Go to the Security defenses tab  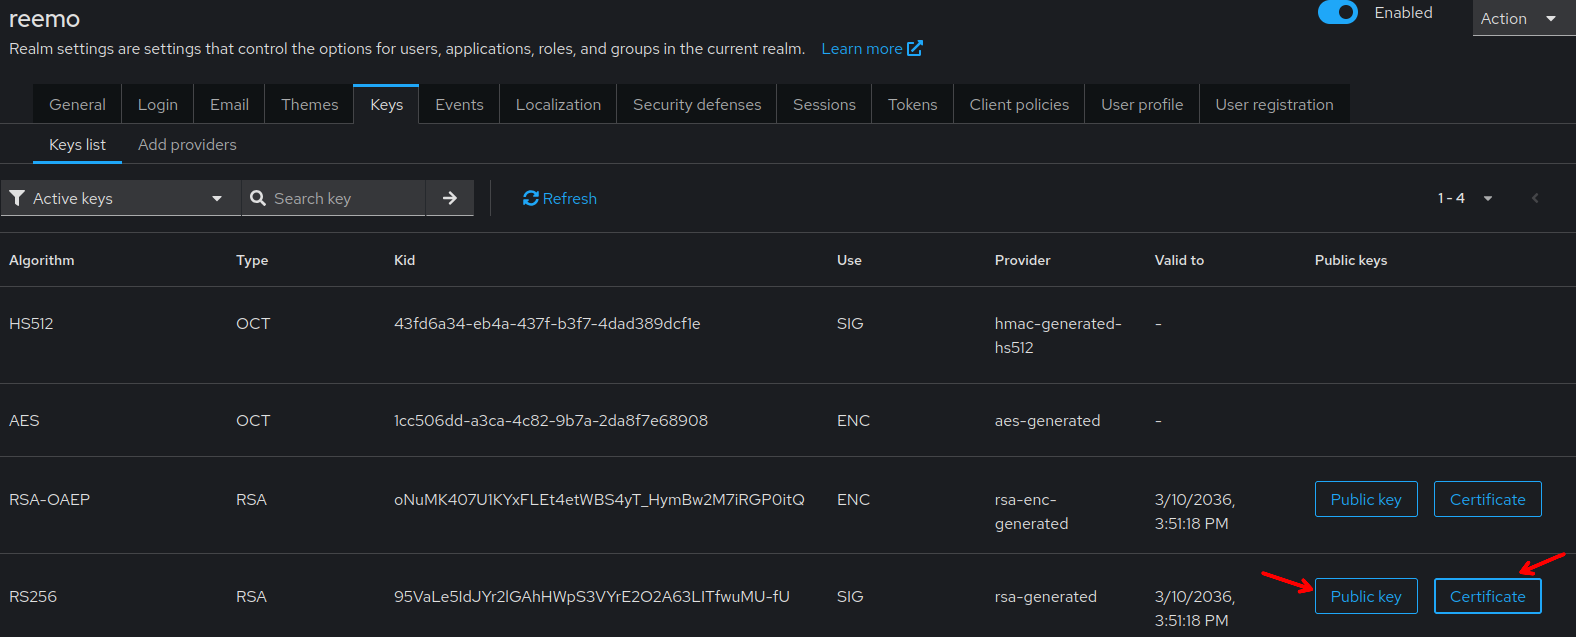pyautogui.click(x=697, y=104)
